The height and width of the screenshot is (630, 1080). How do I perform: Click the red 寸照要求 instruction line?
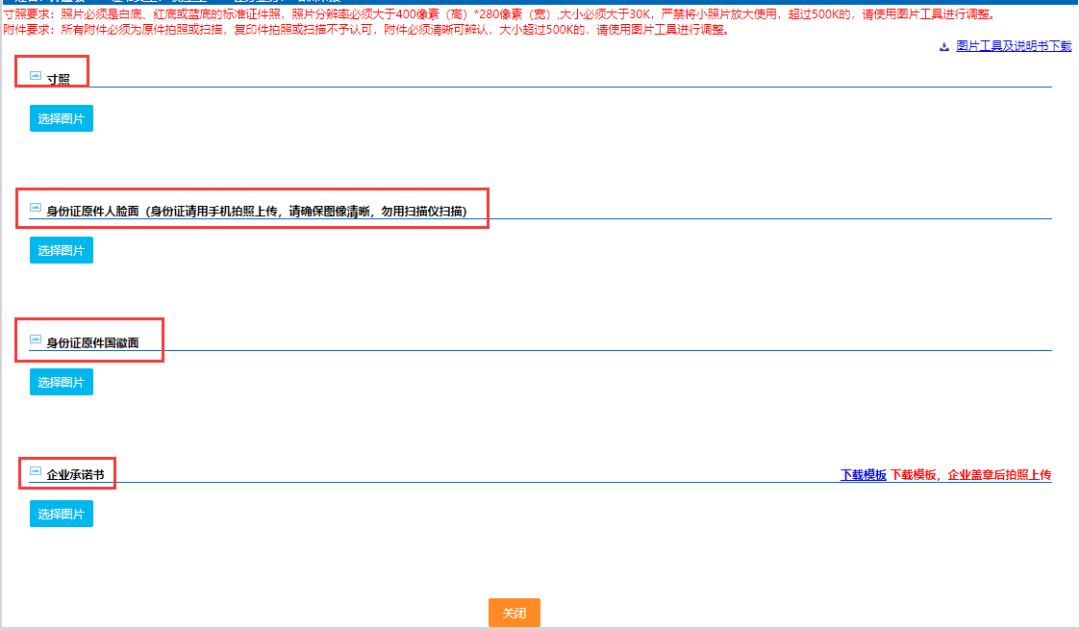point(500,15)
